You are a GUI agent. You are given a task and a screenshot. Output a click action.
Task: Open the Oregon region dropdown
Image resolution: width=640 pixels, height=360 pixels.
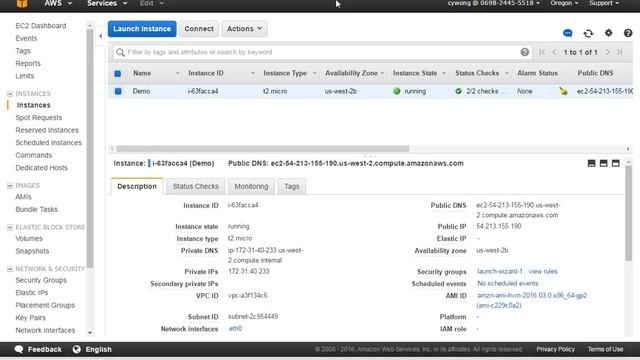[x=564, y=3]
